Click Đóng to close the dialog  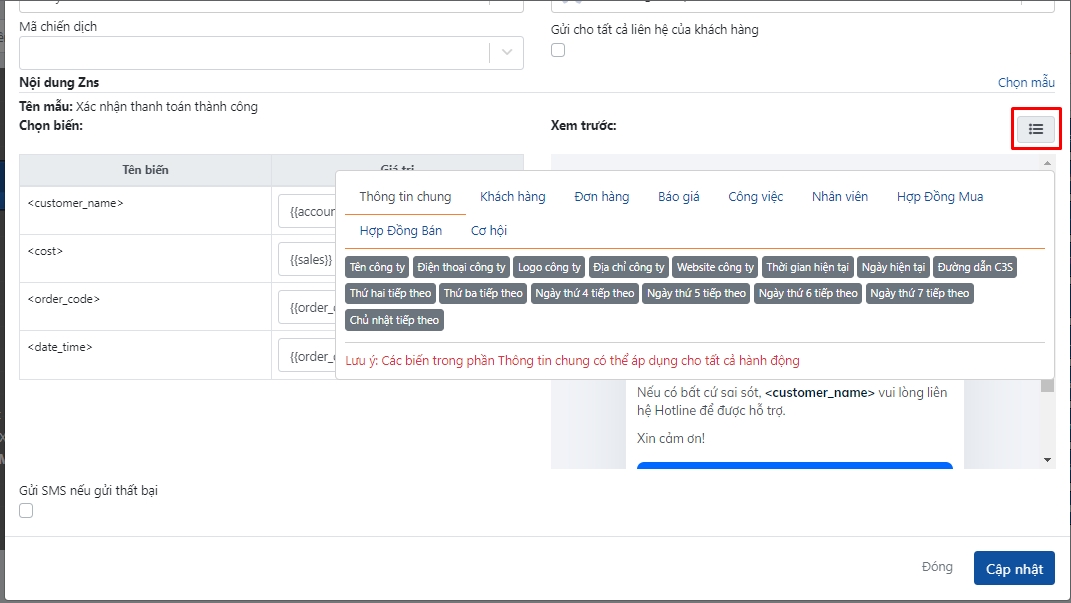click(x=936, y=567)
